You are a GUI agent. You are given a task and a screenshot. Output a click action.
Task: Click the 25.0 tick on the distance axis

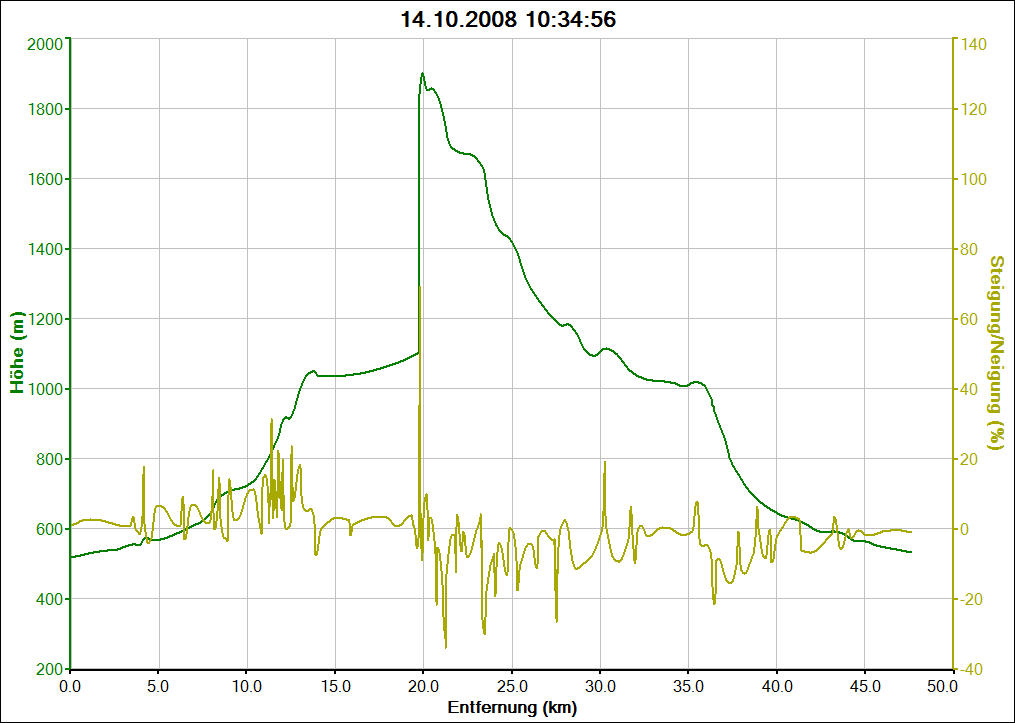click(x=512, y=687)
